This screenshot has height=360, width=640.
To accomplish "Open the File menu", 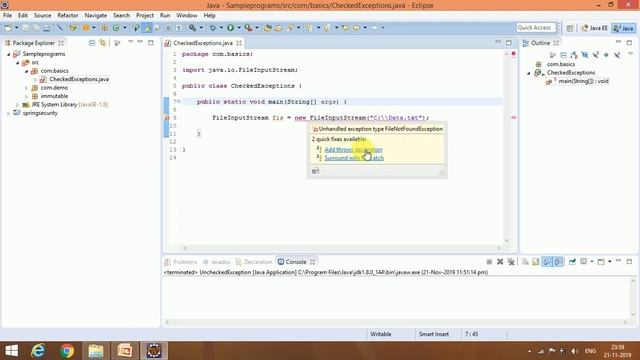I will 7,16.
